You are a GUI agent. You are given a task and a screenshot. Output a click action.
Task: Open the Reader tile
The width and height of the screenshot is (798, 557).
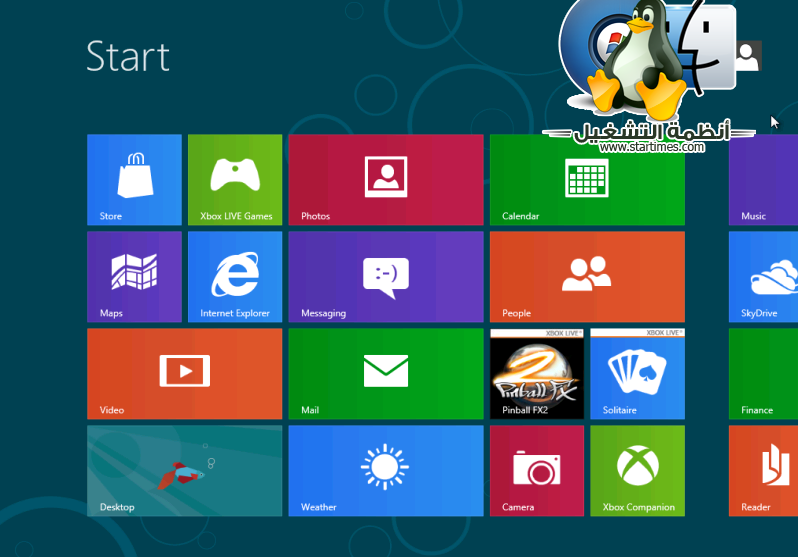[763, 471]
